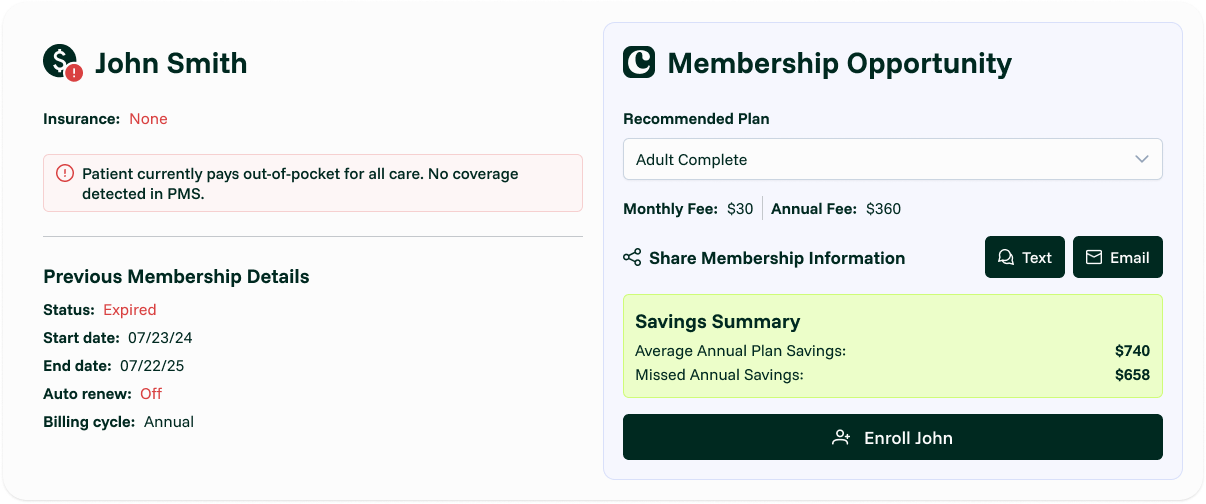The height and width of the screenshot is (504, 1206).
Task: Click the green Savings Summary panel
Action: (892, 345)
